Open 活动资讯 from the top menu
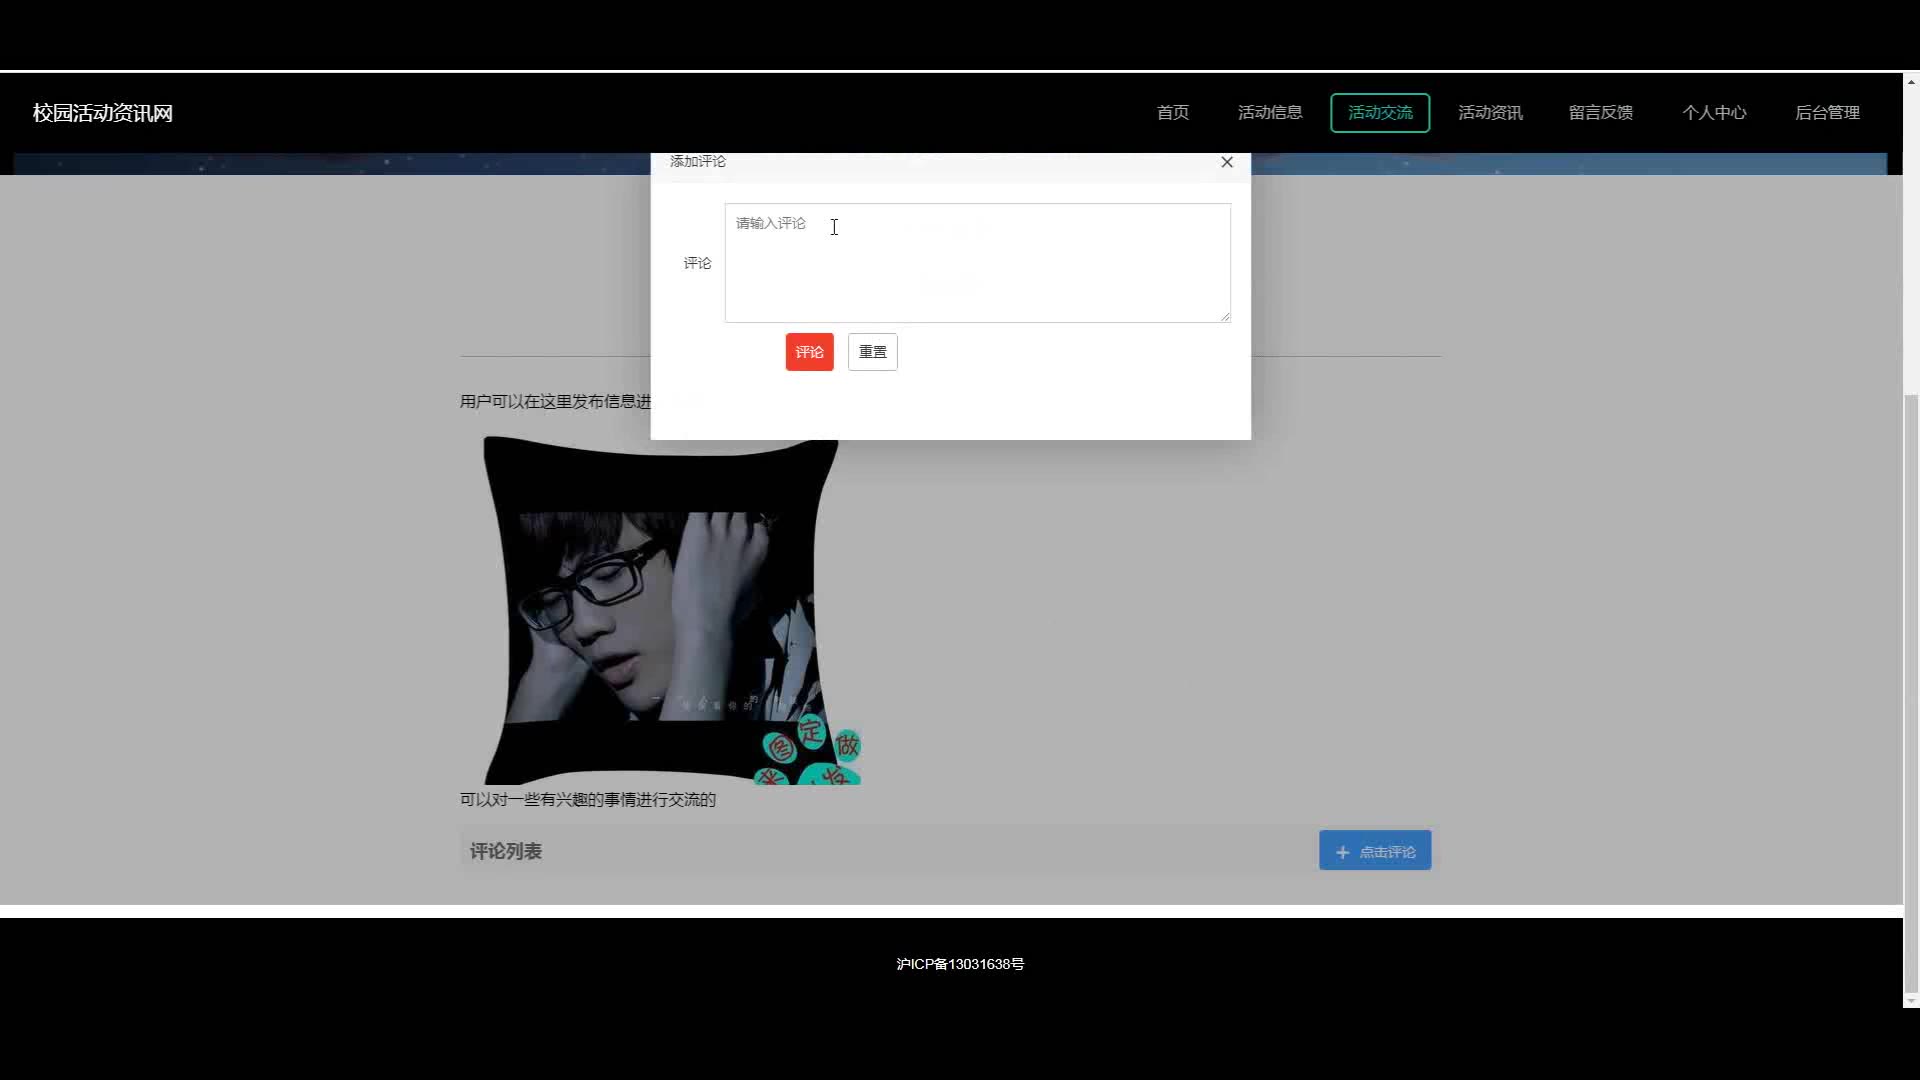The height and width of the screenshot is (1080, 1920). coord(1490,113)
